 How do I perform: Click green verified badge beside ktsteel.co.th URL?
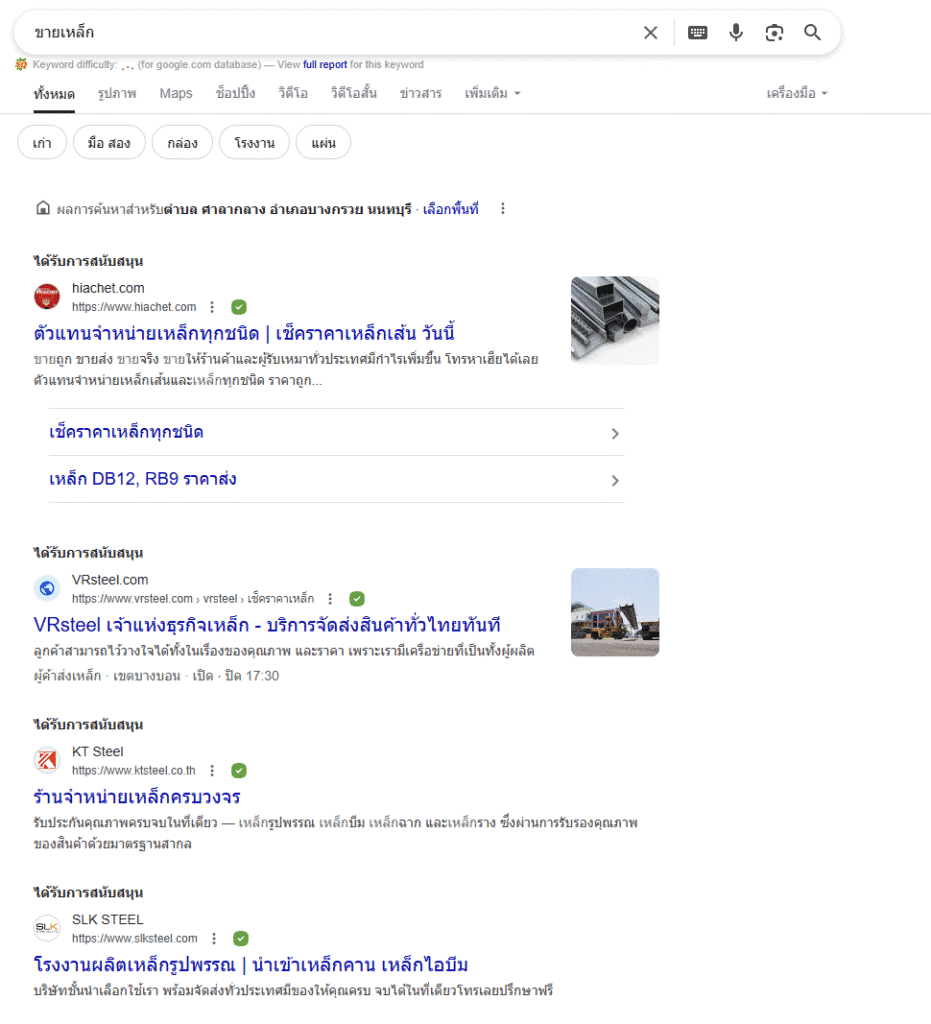click(x=239, y=771)
